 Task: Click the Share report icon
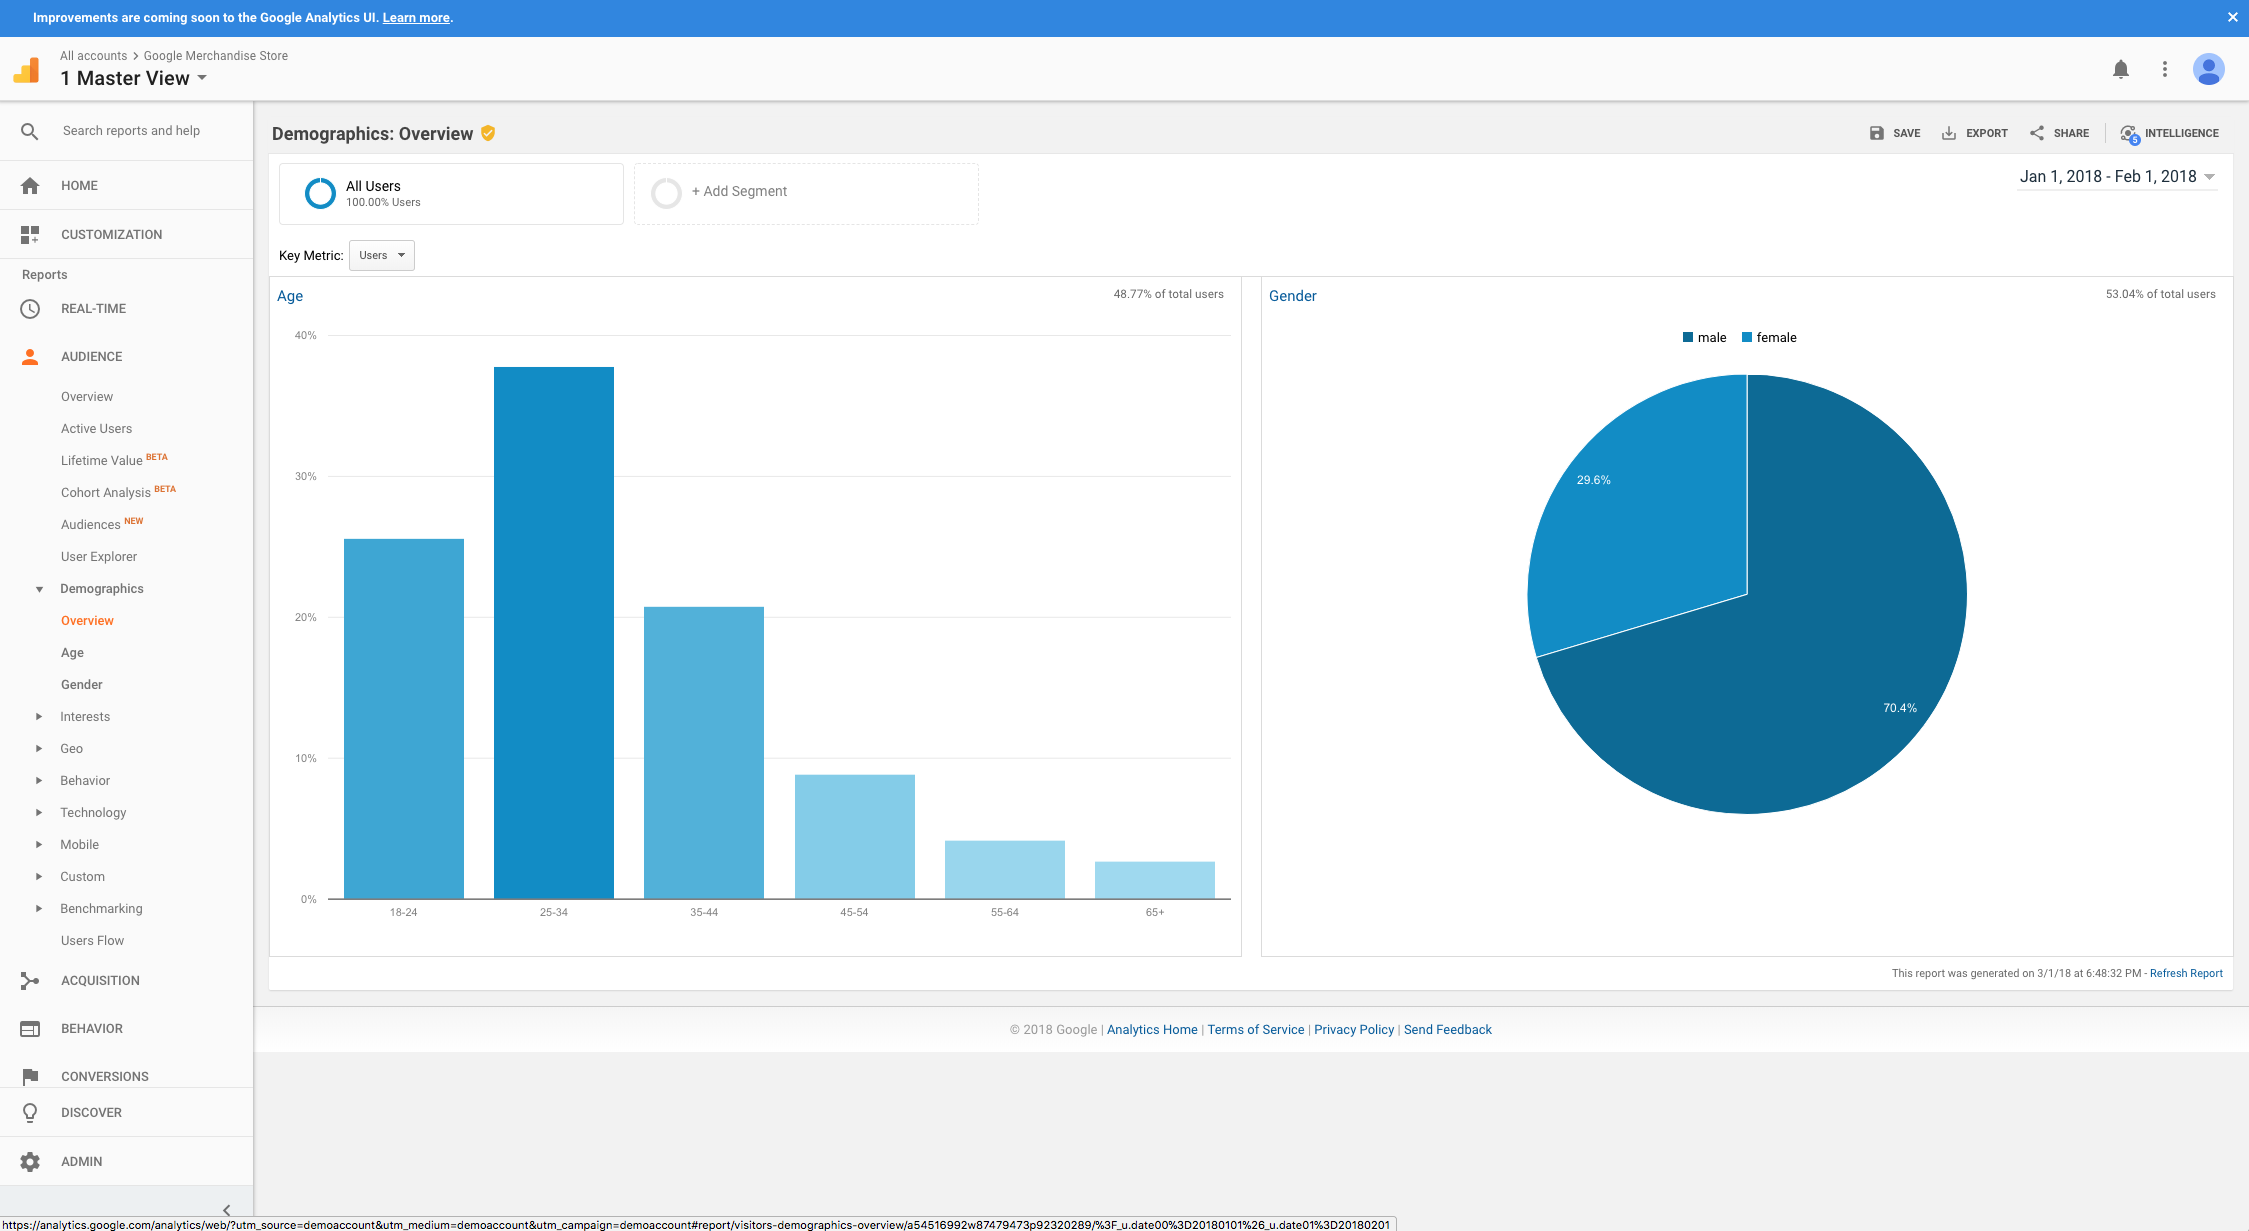2037,133
